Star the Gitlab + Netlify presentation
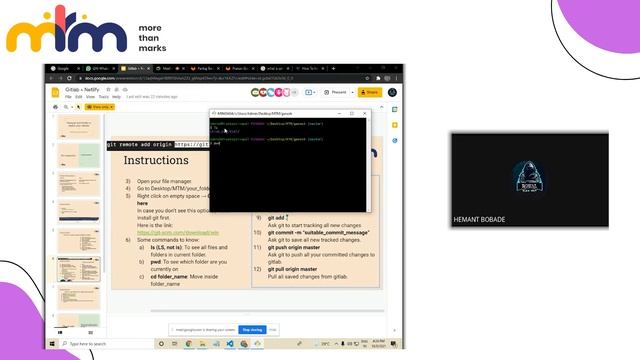This screenshot has width=640, height=360. click(108, 89)
